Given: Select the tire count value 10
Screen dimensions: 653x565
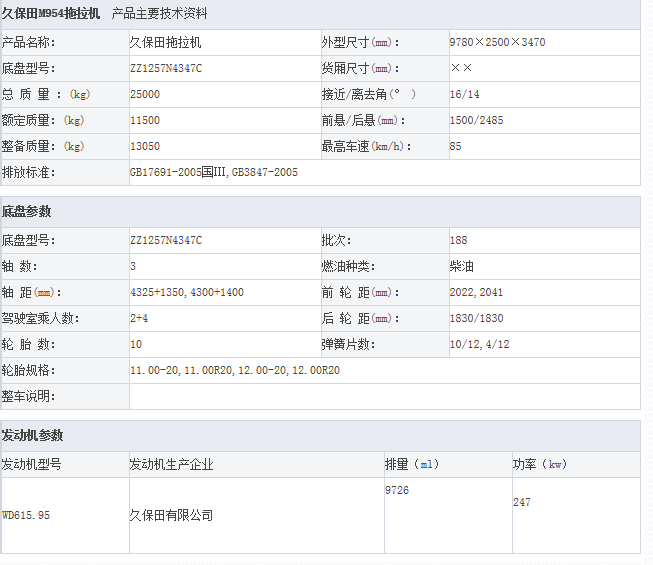Looking at the screenshot, I should 136,344.
